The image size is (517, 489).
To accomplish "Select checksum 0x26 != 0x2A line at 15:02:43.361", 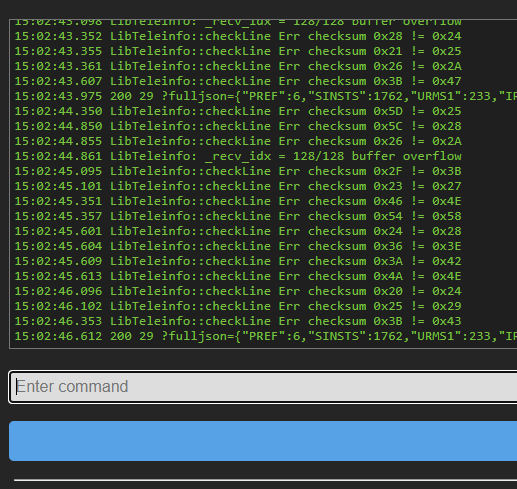I will pyautogui.click(x=238, y=66).
